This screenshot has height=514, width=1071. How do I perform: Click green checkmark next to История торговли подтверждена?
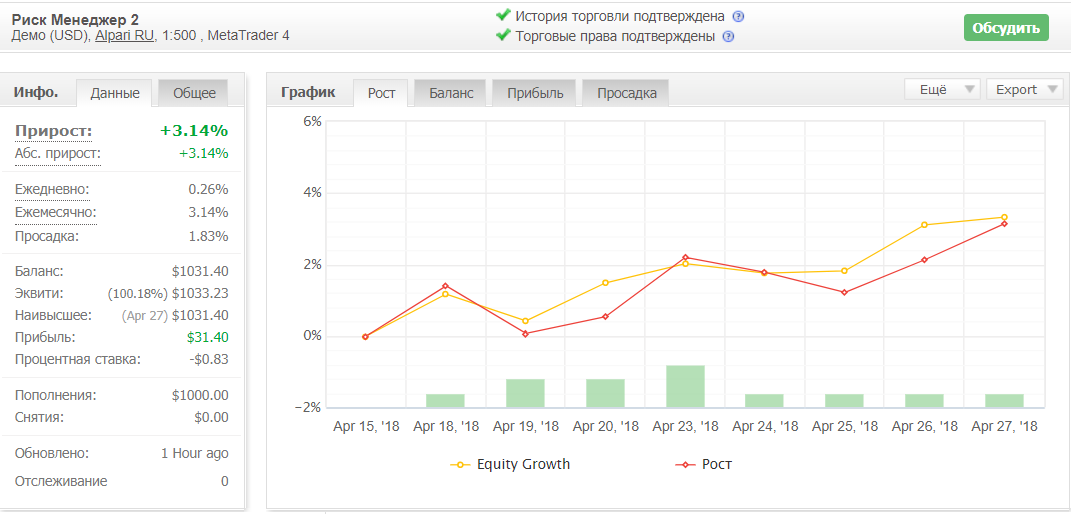tap(503, 15)
